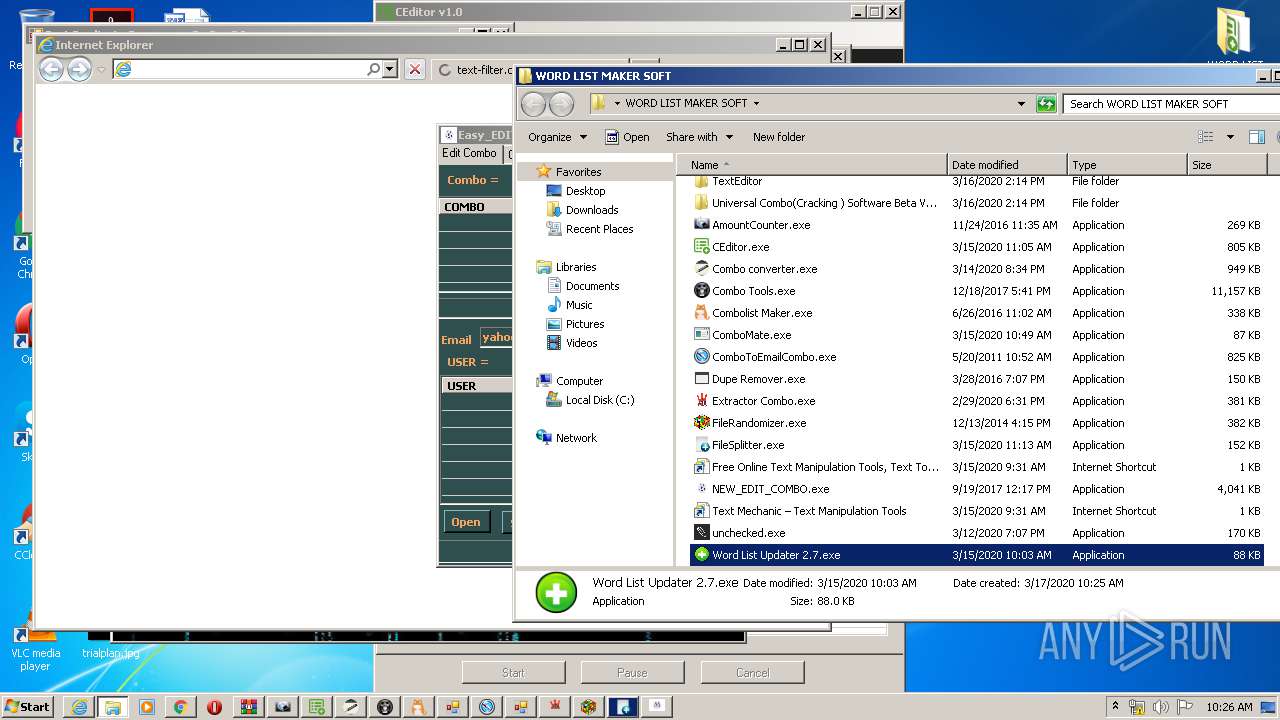Click Open button in Easy_EDIT window
Viewport: 1280px width, 720px height.
click(466, 522)
